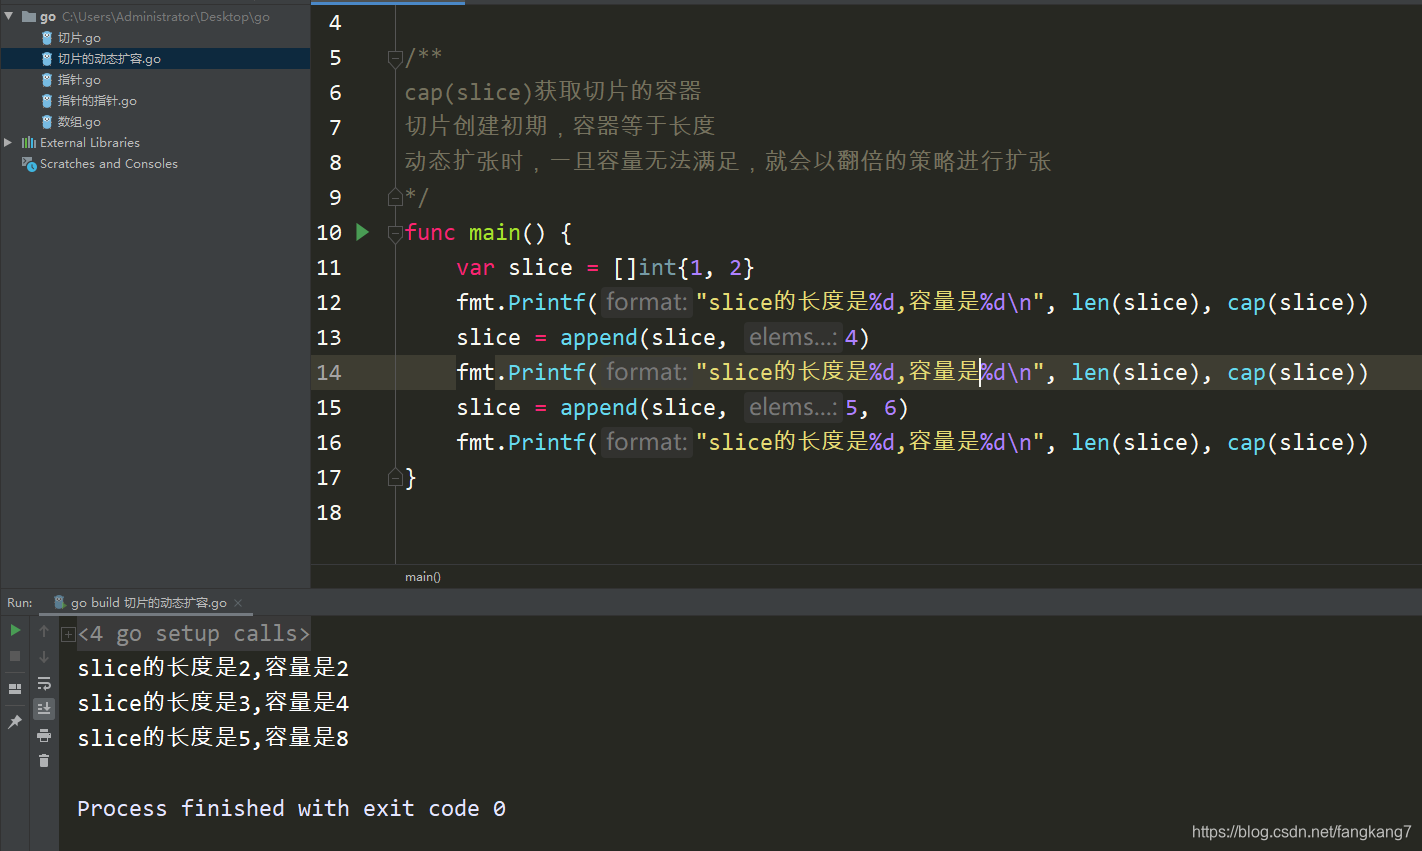The height and width of the screenshot is (851, 1422).
Task: Click the green run gutter arrow at line 10
Action: pyautogui.click(x=363, y=232)
